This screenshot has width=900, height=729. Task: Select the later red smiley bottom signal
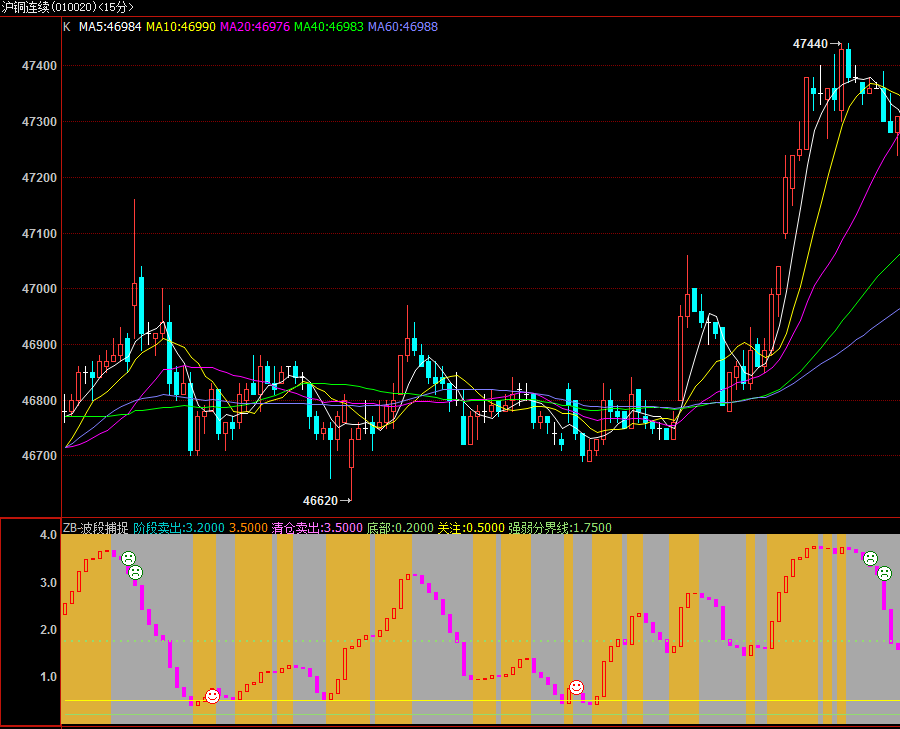point(576,687)
